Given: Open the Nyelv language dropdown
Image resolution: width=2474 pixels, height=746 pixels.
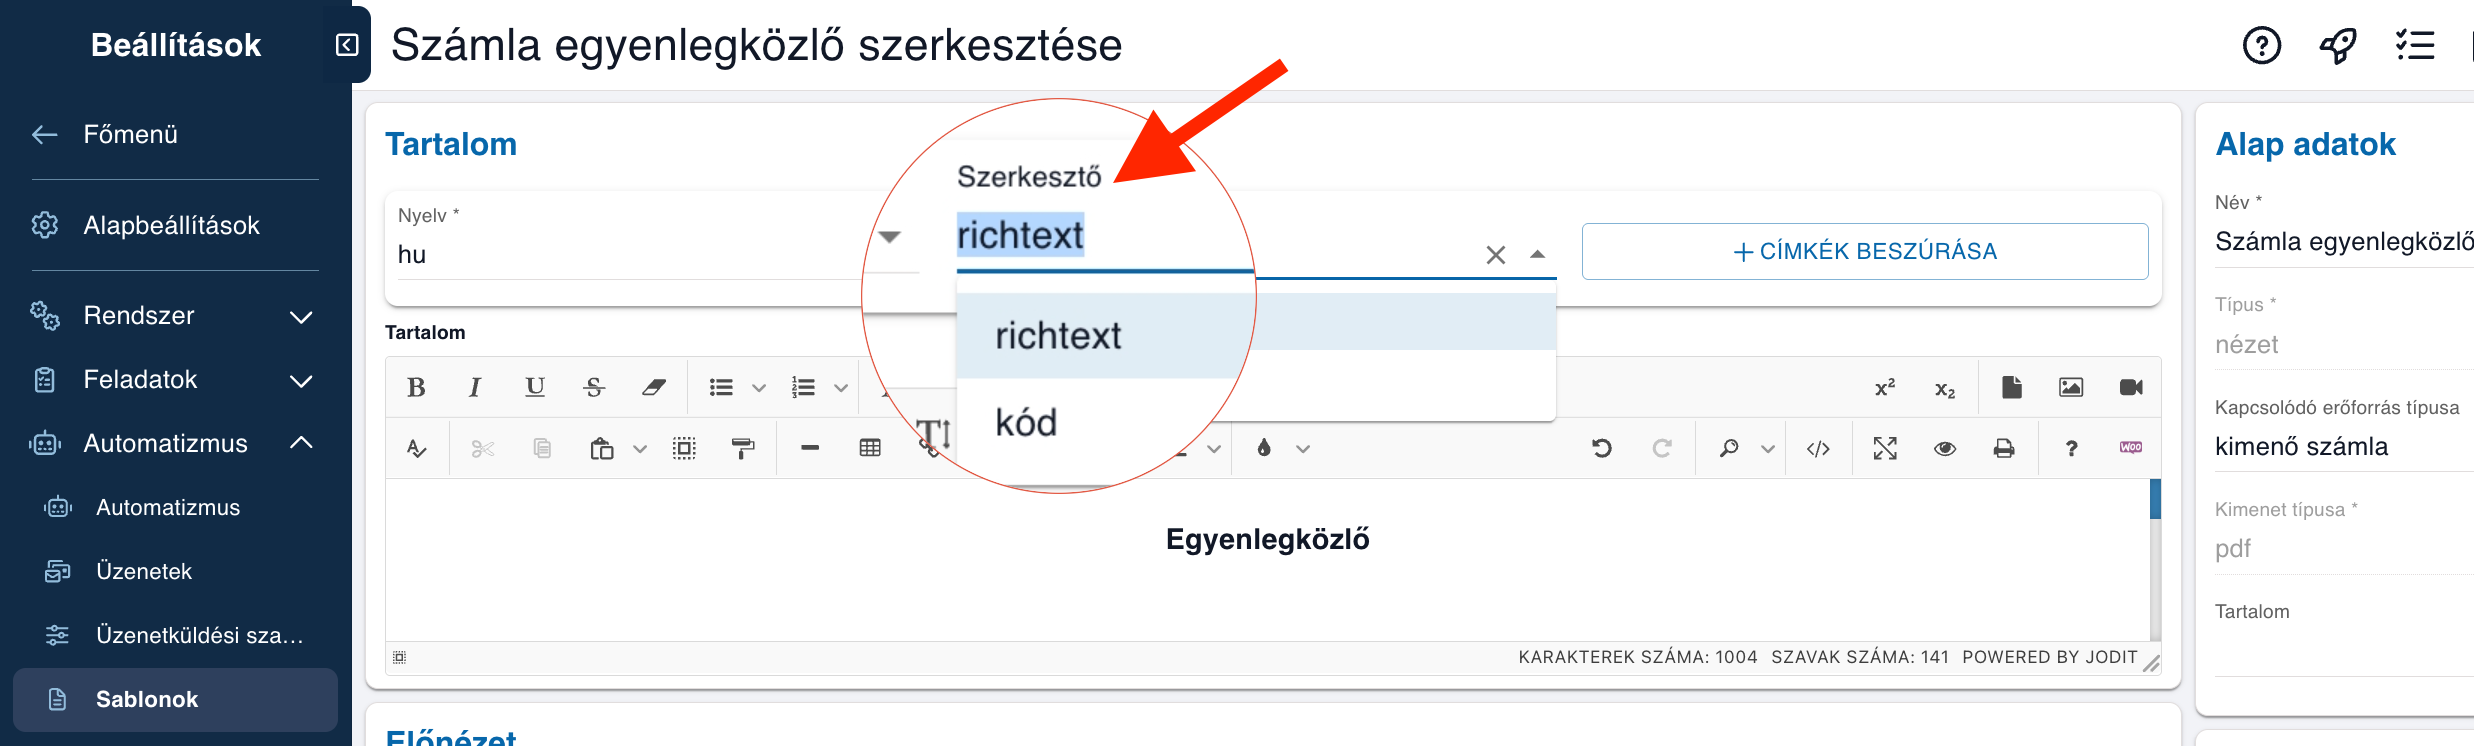Looking at the screenshot, I should (889, 237).
